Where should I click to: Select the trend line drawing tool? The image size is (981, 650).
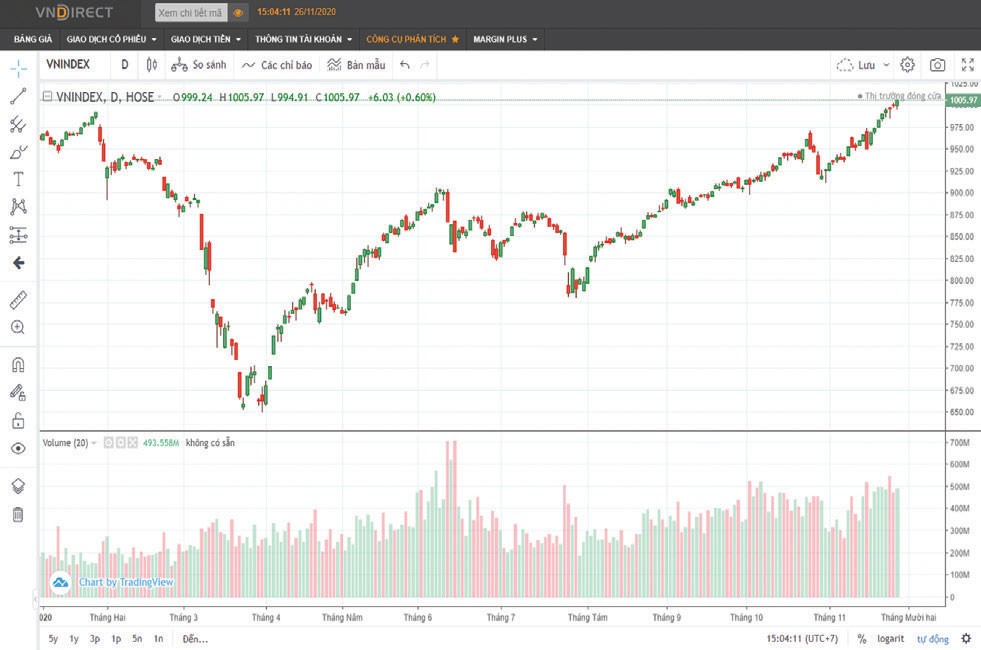point(18,96)
